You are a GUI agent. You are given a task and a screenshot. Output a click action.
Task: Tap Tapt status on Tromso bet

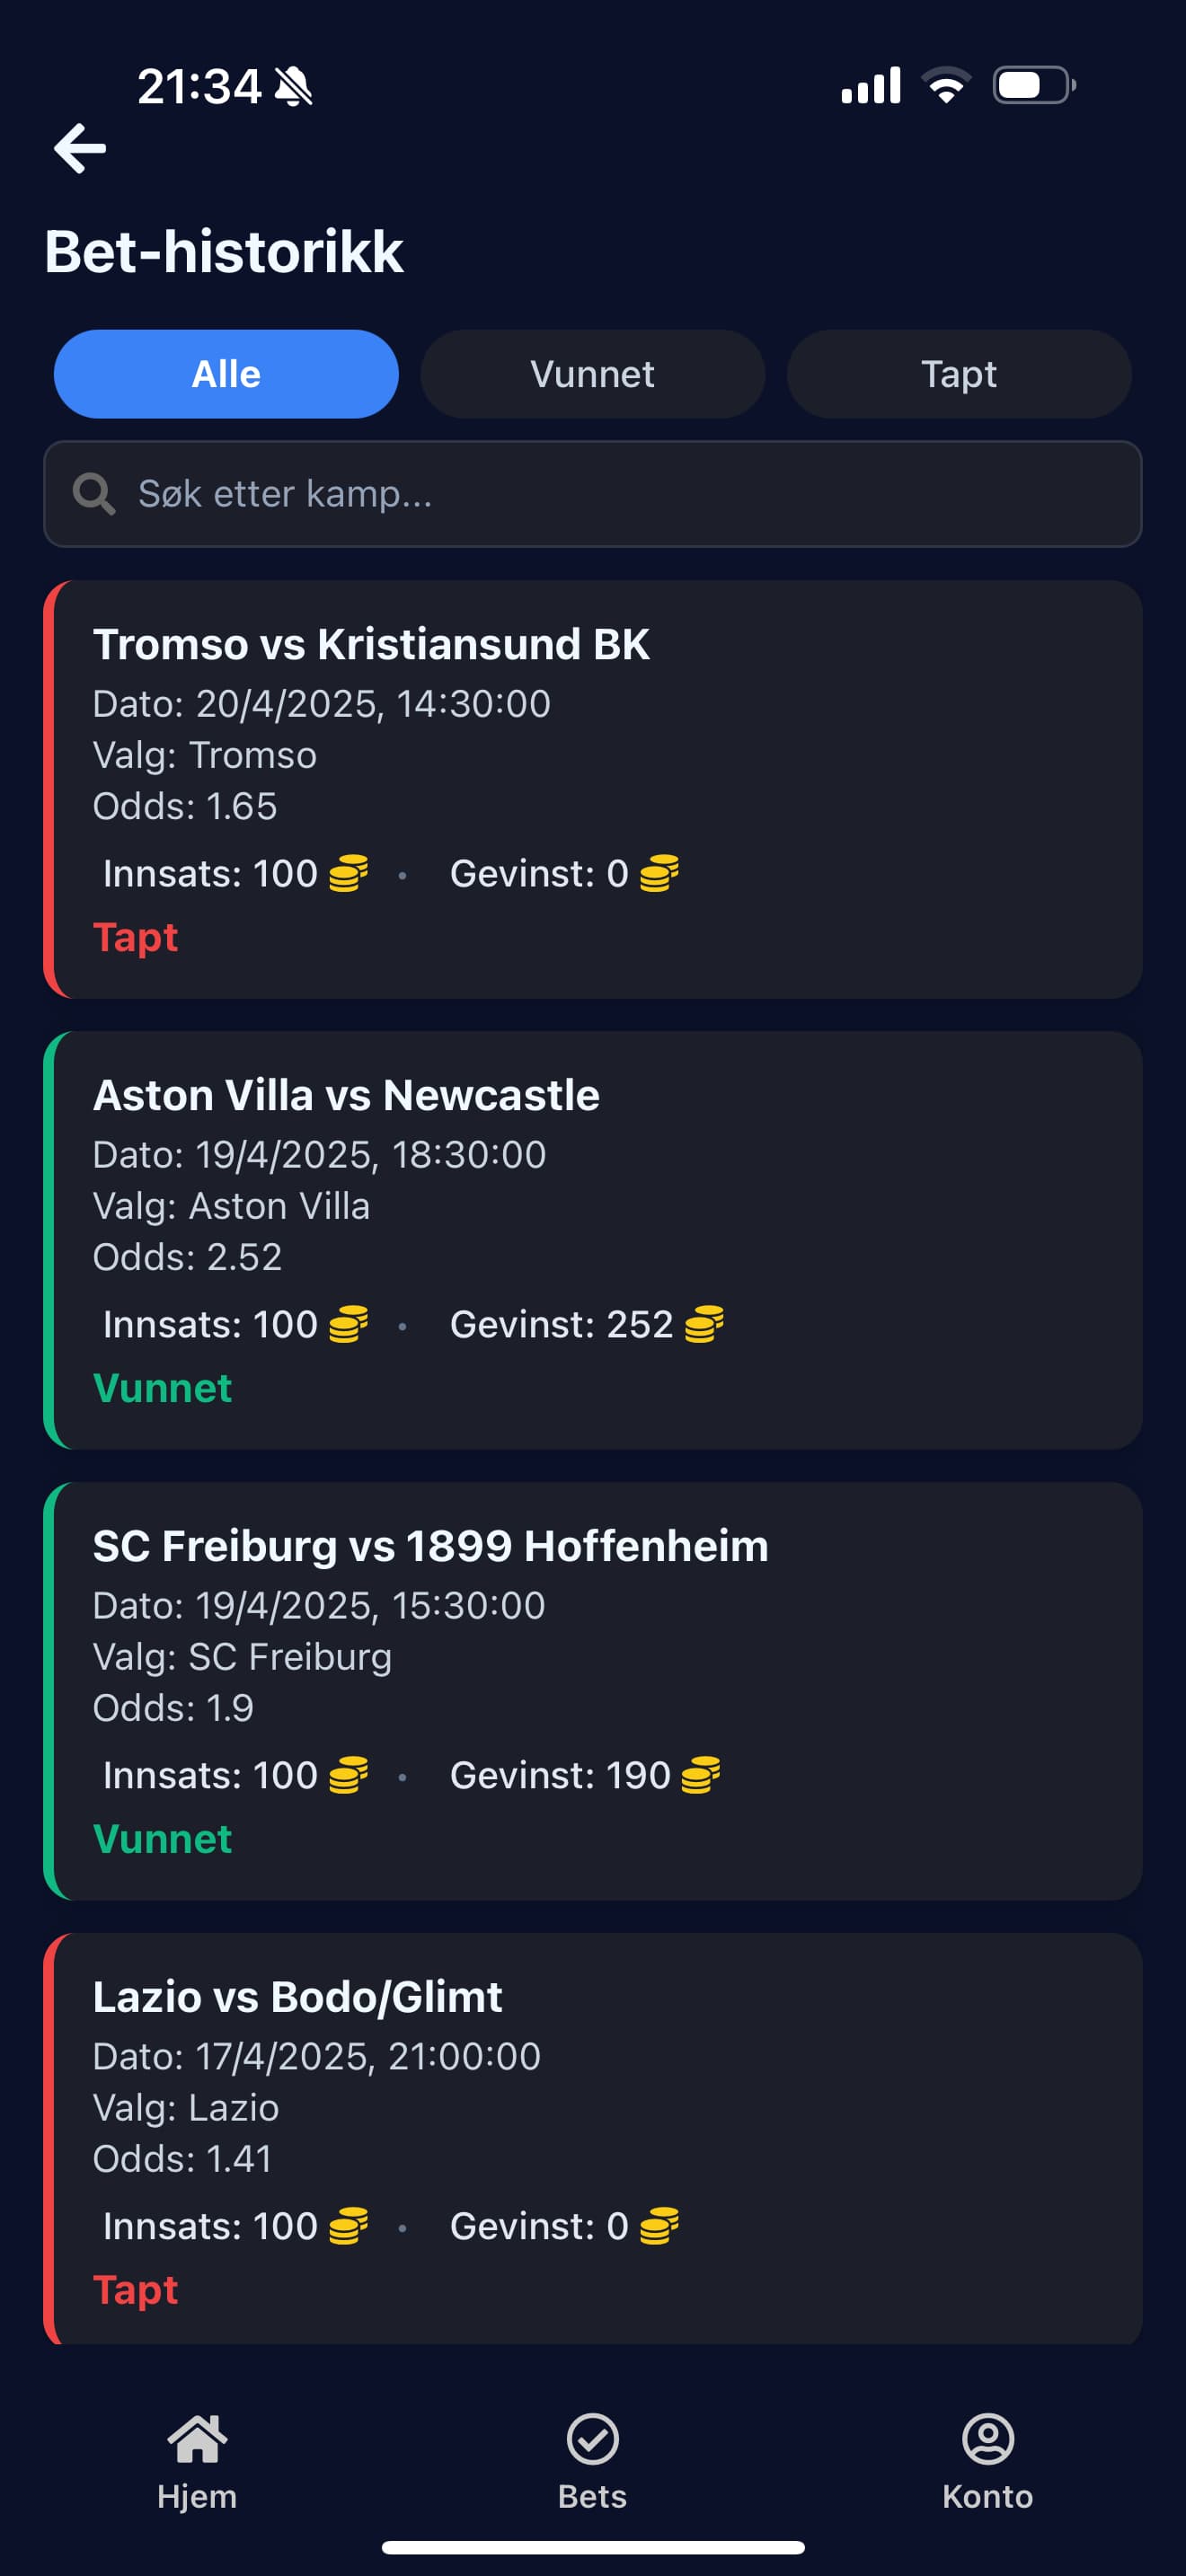coord(135,937)
